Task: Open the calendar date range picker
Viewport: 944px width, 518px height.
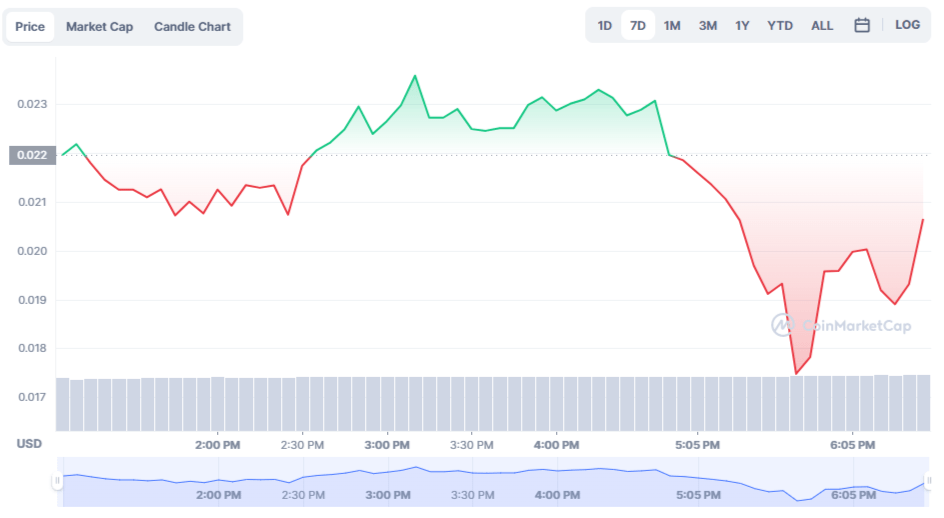Action: (861, 26)
